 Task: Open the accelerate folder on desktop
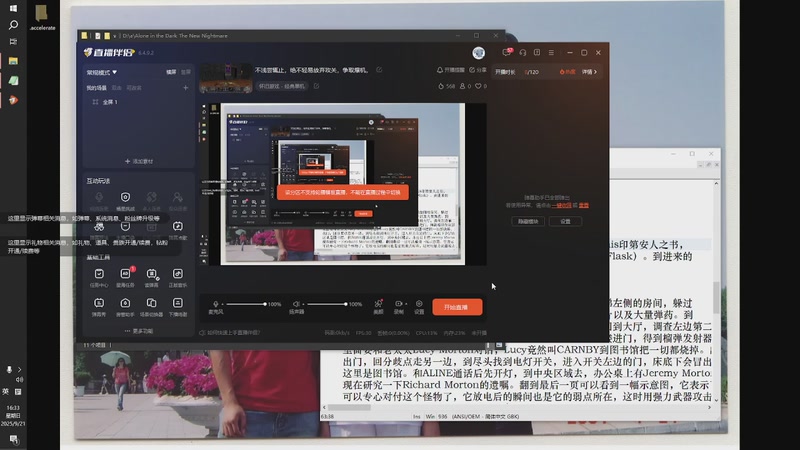tap(42, 17)
